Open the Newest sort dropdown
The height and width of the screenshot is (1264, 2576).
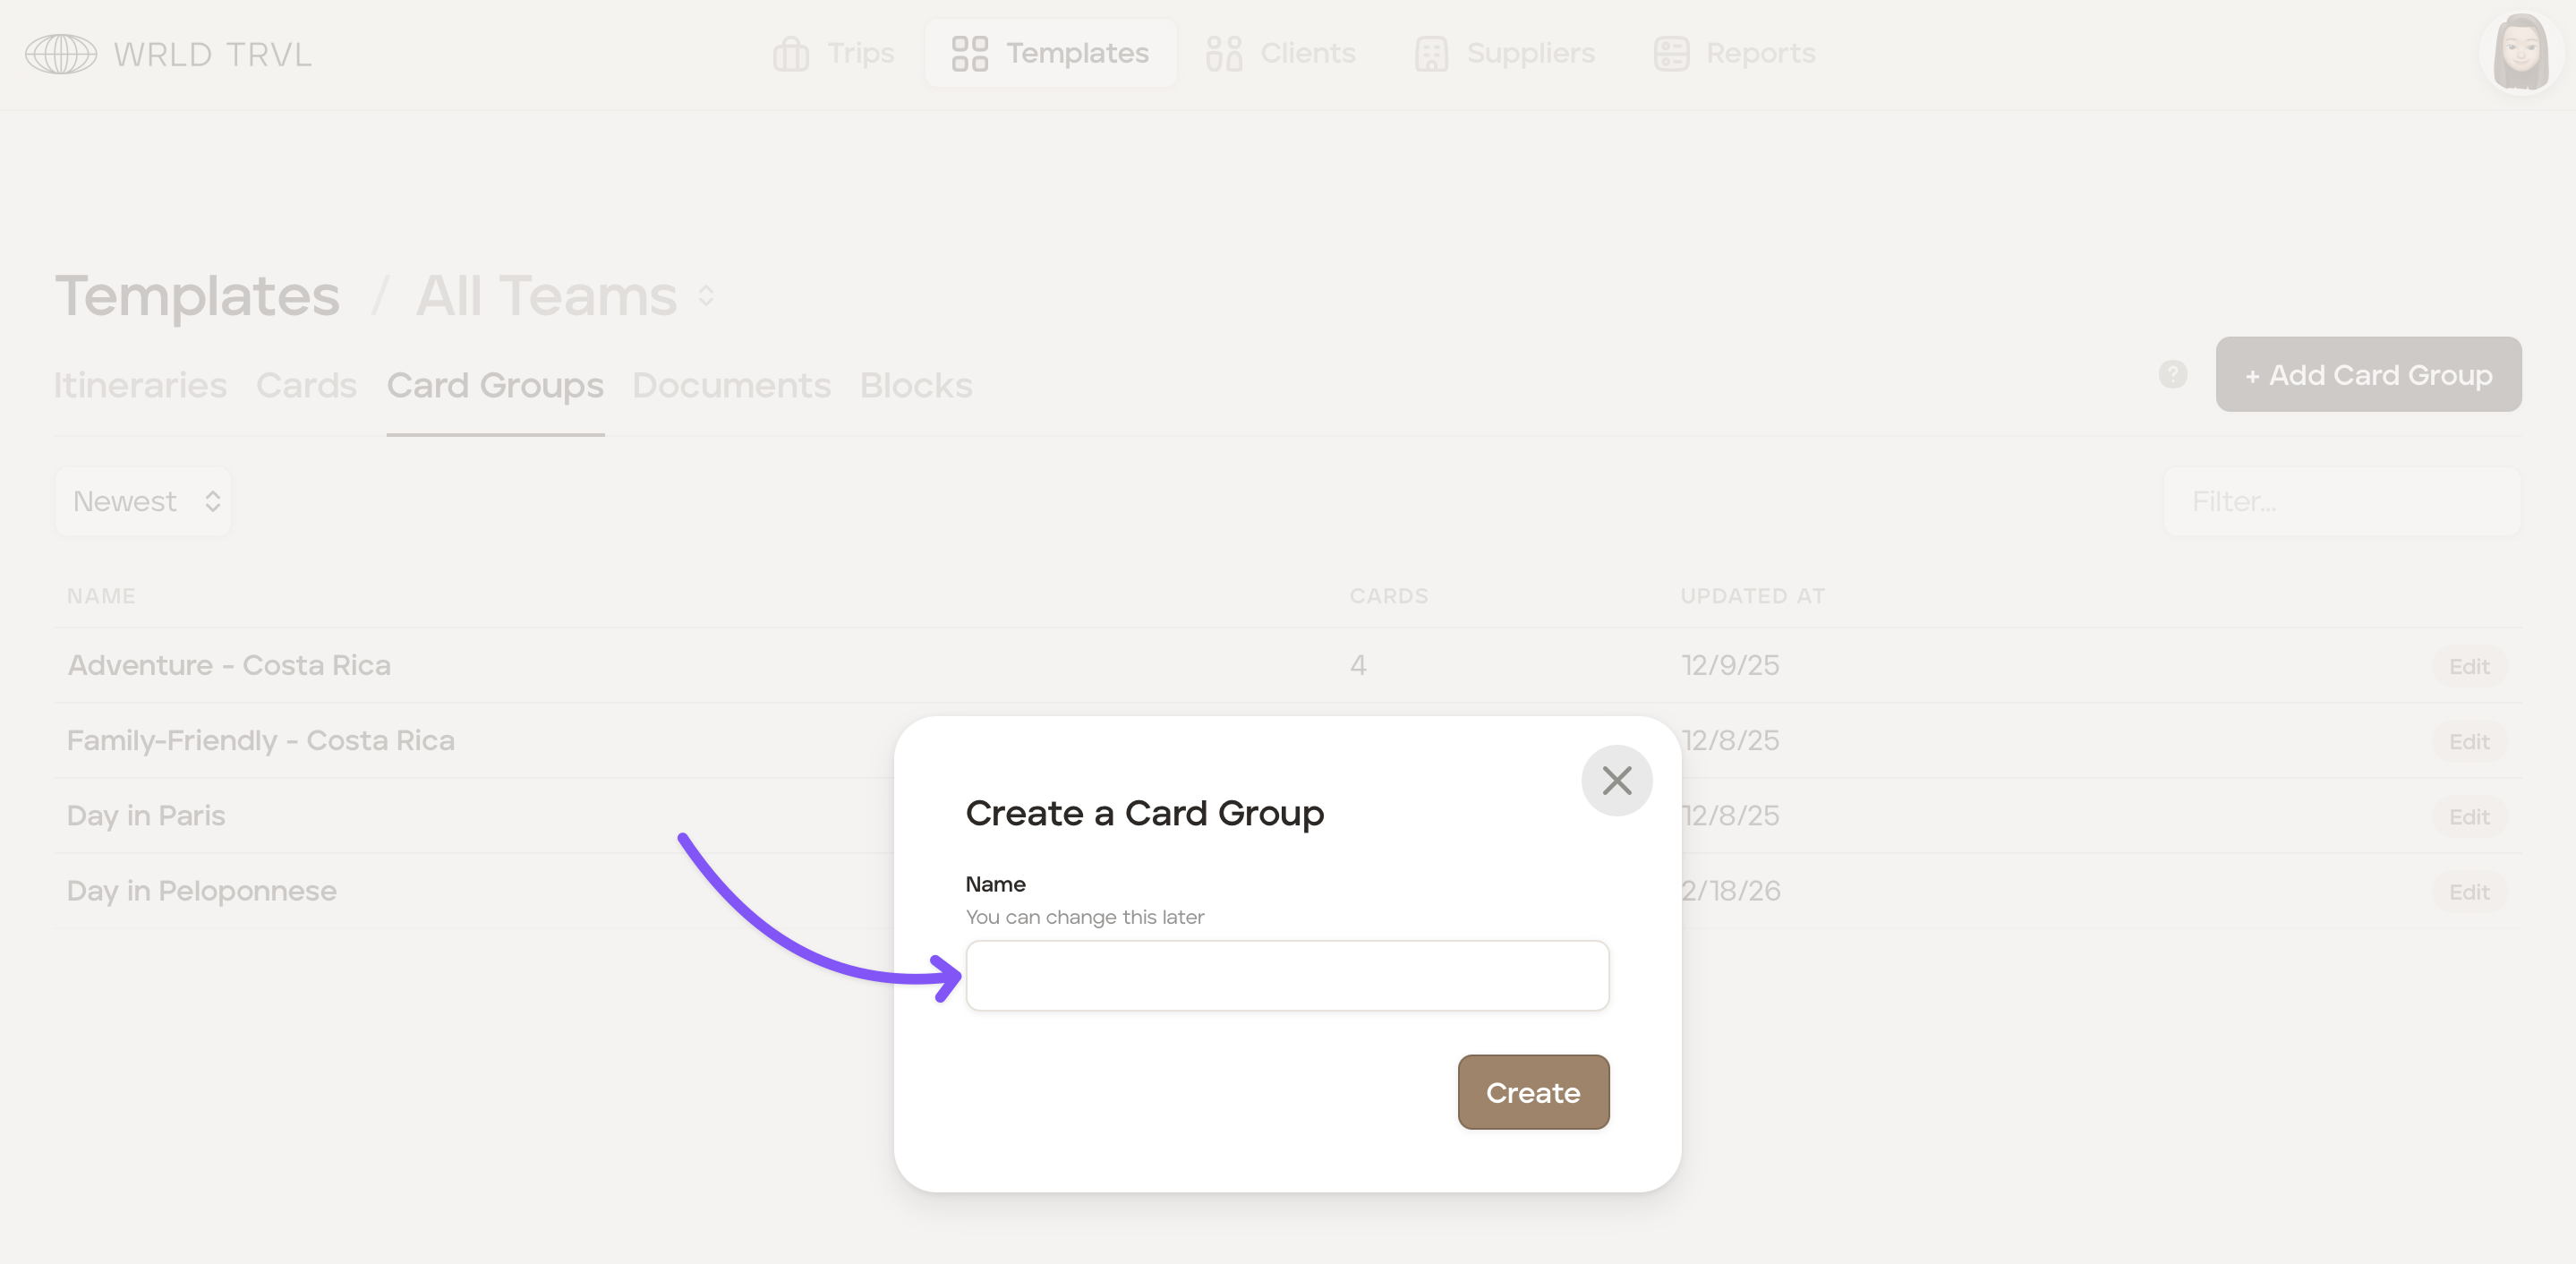coord(144,501)
